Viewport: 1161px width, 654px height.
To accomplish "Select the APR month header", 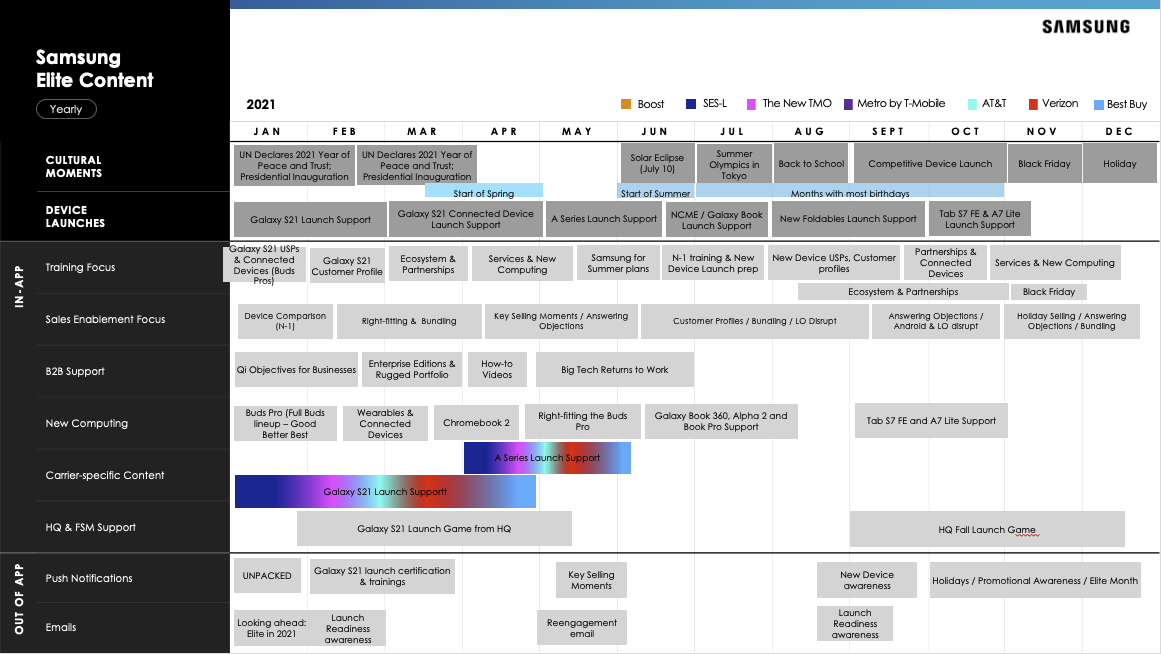I will pos(504,131).
